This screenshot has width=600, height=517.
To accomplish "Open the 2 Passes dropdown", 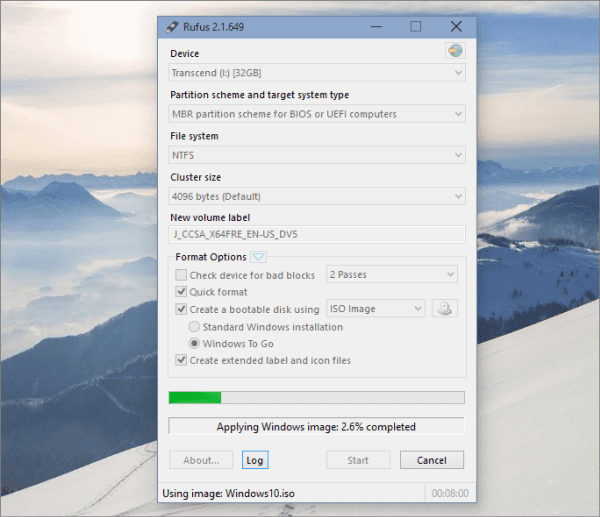I will [392, 274].
